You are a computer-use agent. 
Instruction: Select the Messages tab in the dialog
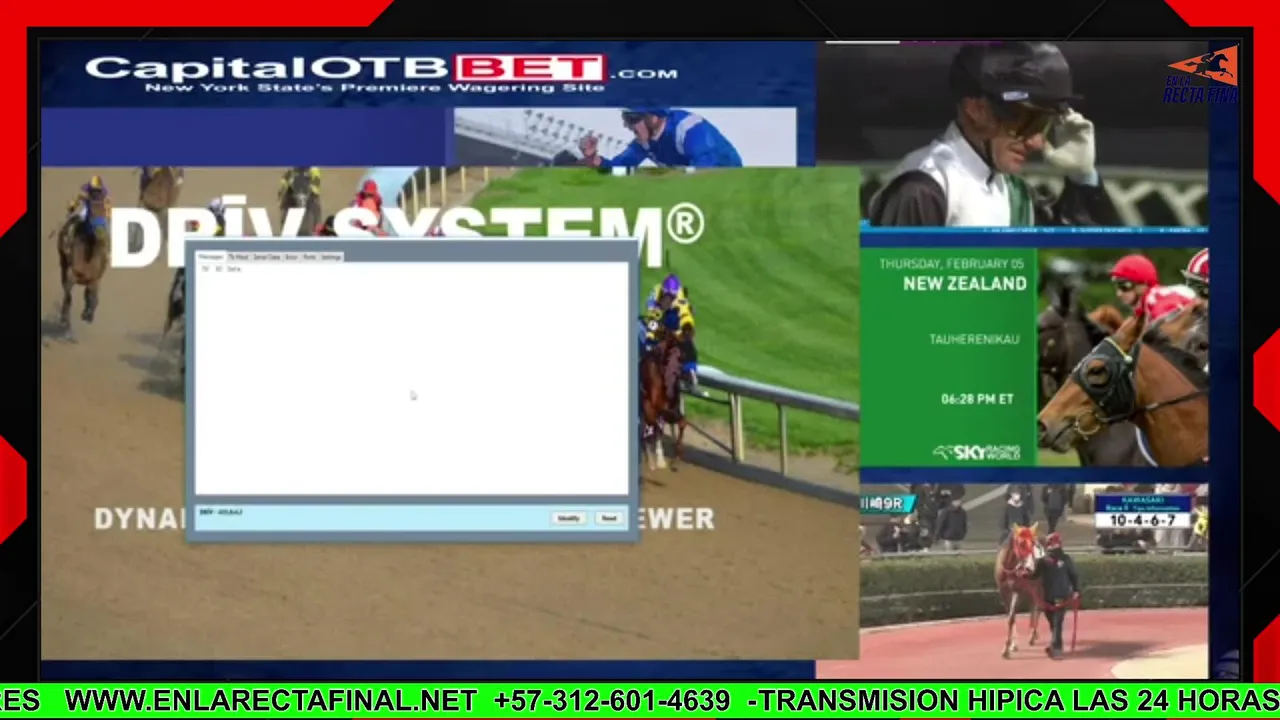click(x=211, y=257)
